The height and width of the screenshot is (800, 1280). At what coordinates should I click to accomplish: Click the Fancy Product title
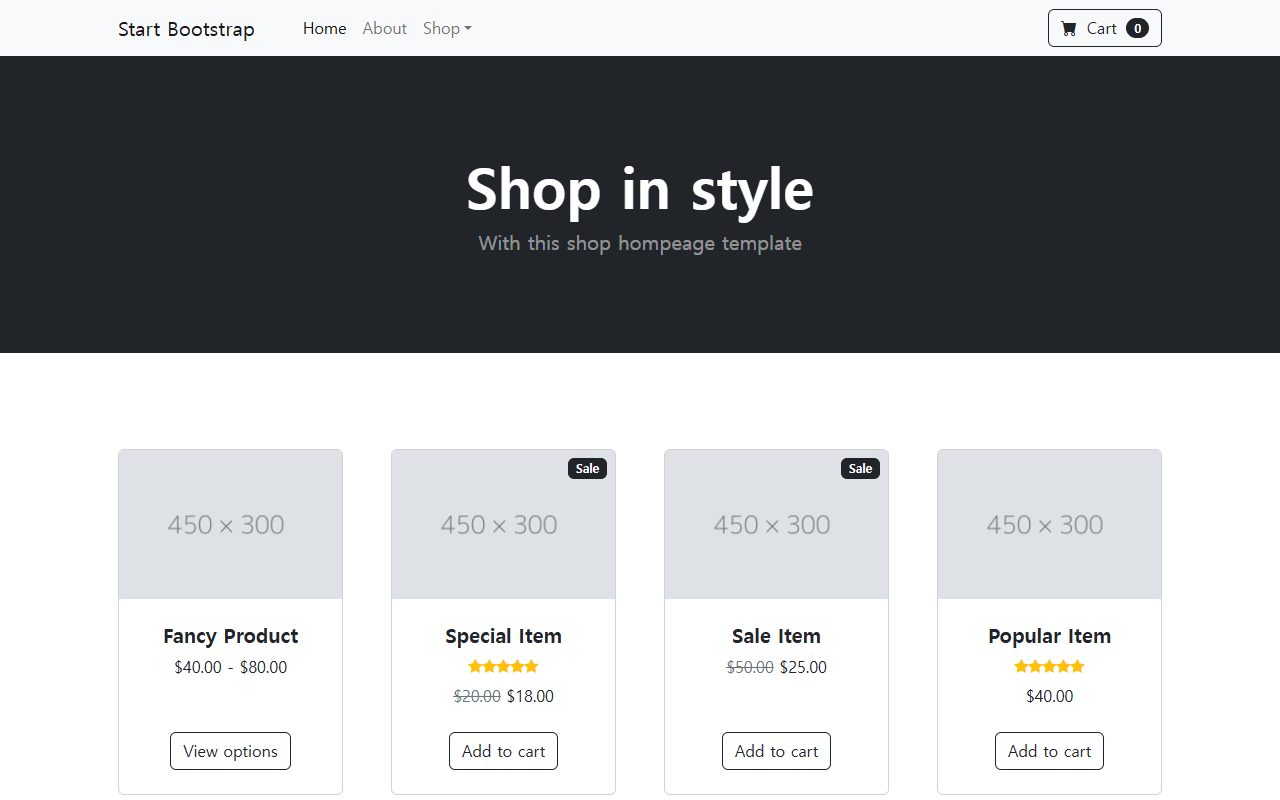click(230, 636)
